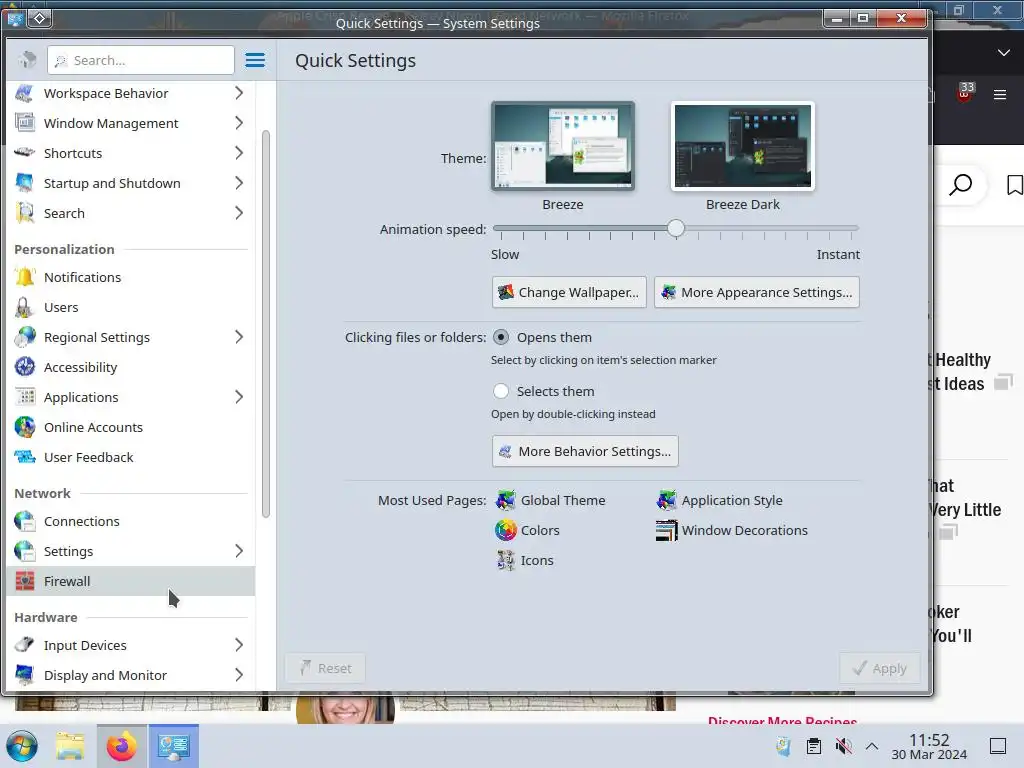Expand Display and Monitor chevron
The height and width of the screenshot is (768, 1024).
tap(239, 675)
